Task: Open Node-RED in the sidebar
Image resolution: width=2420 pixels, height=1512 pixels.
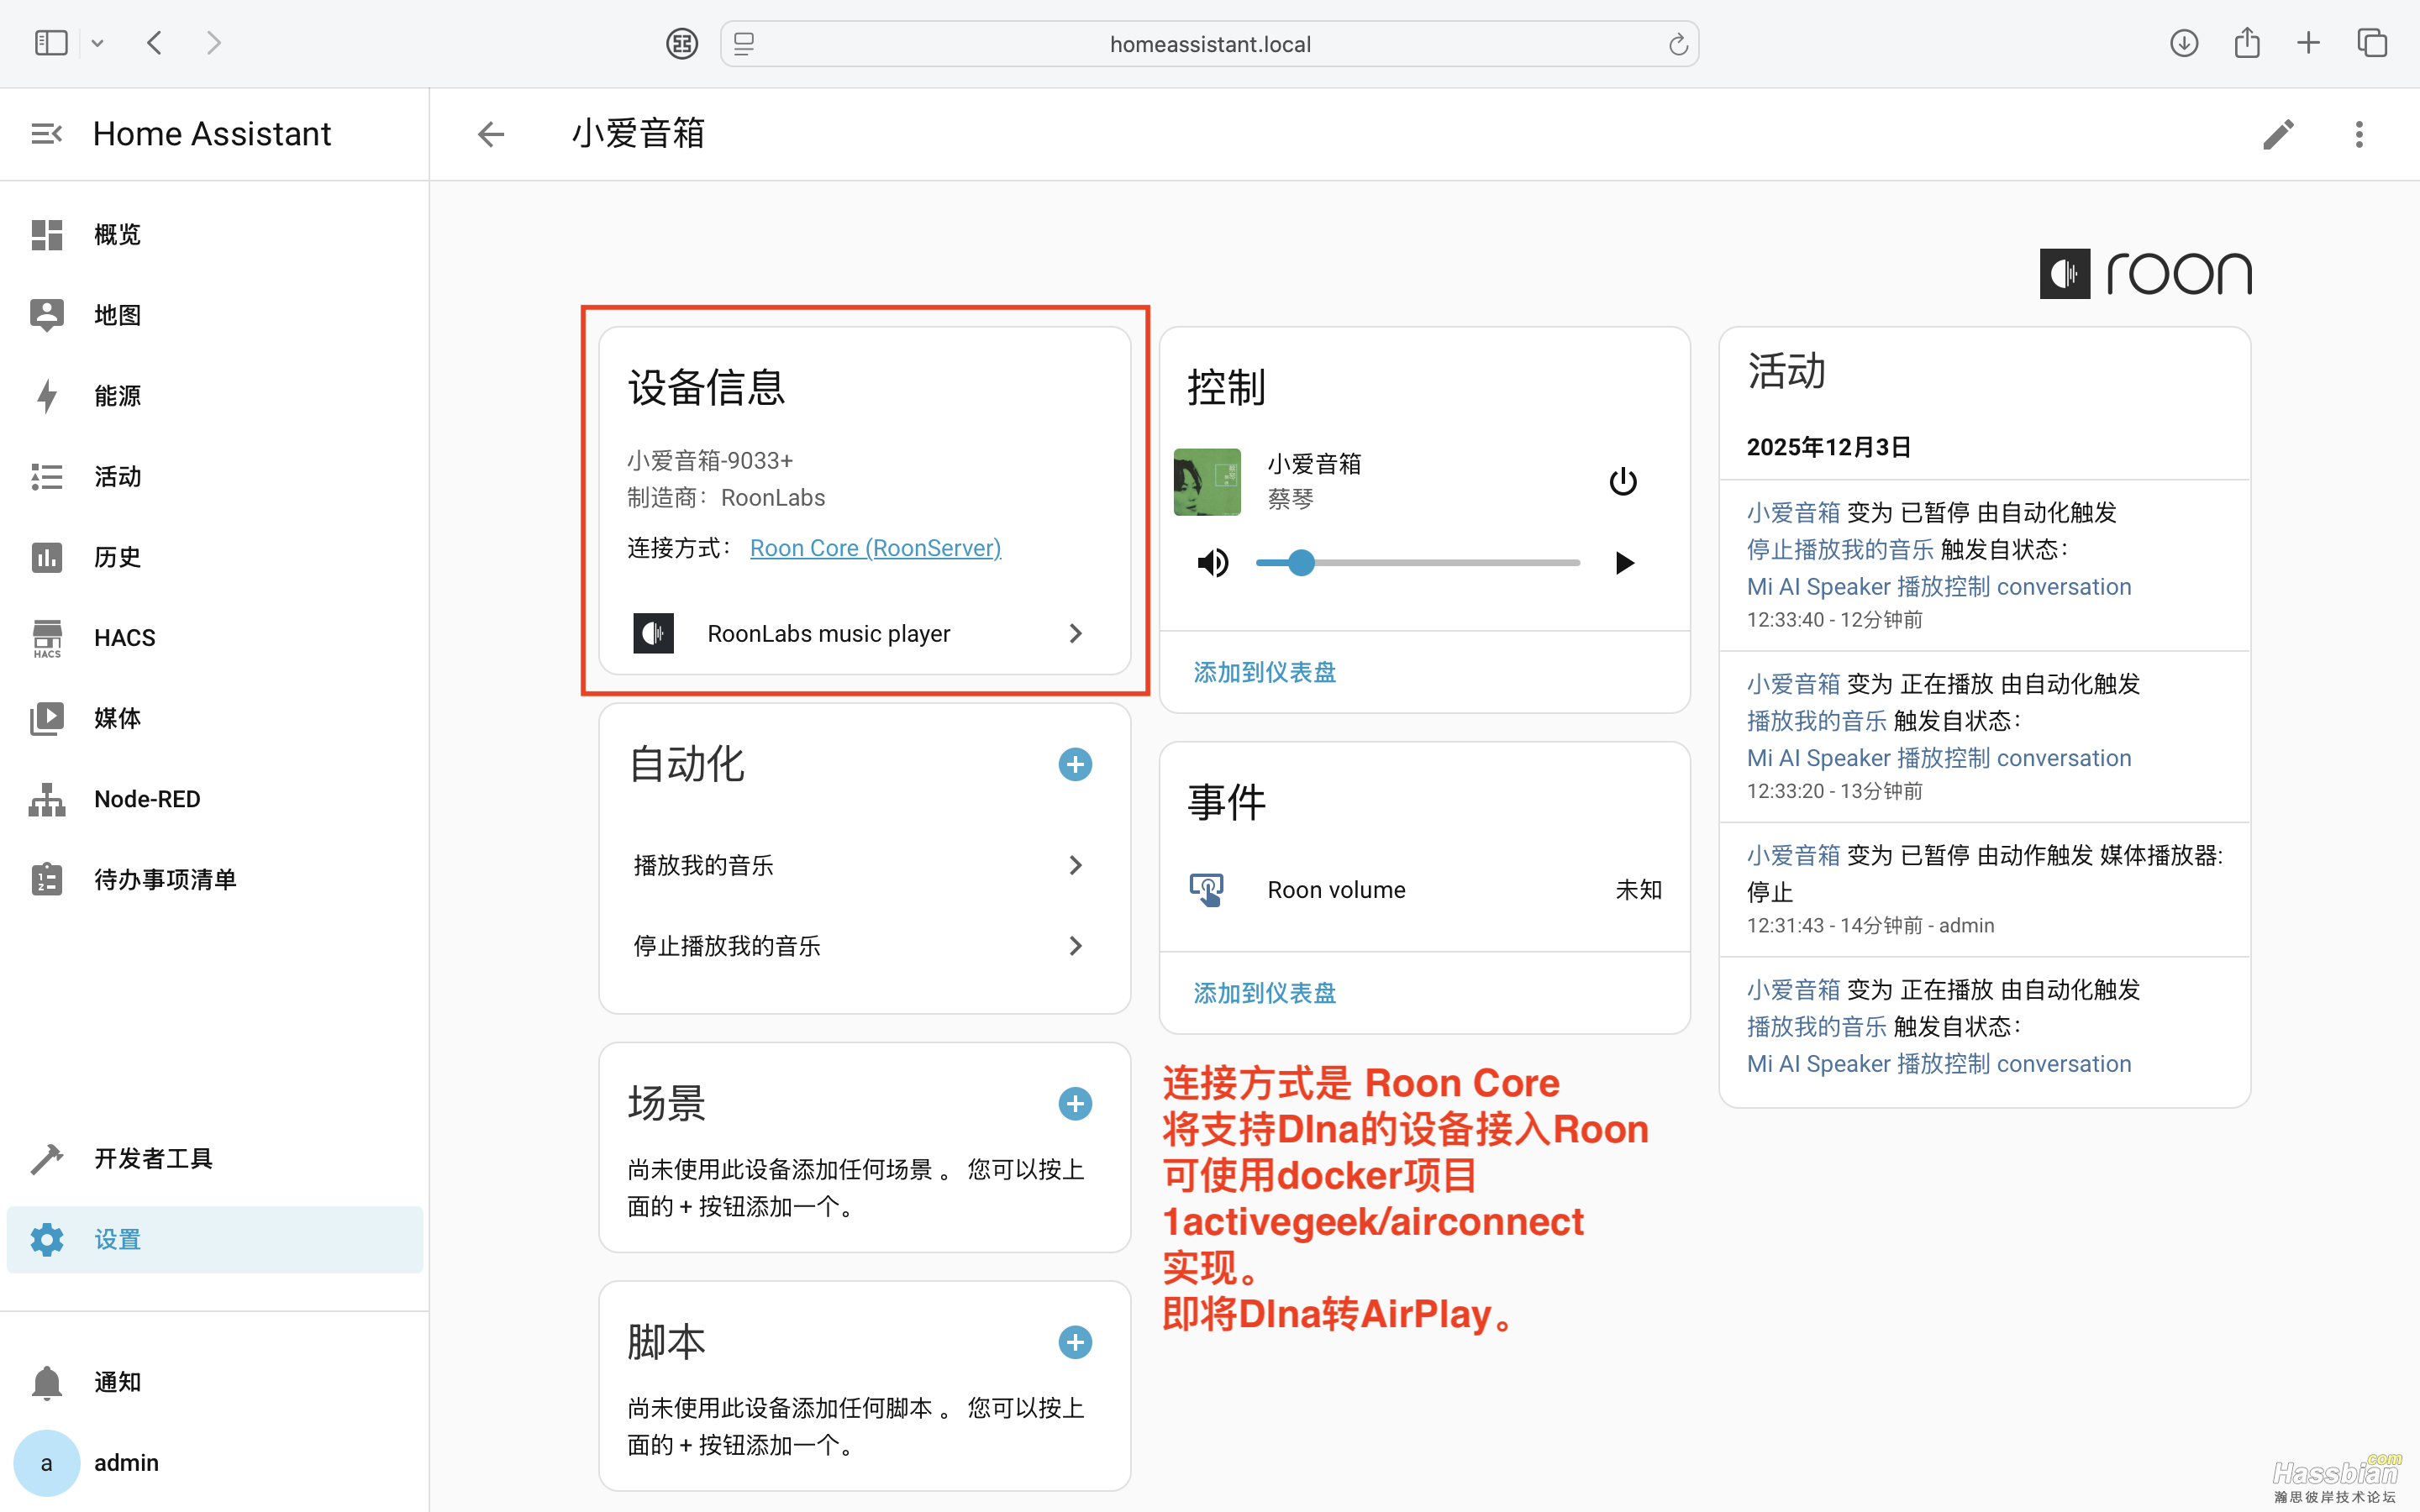Action: (x=146, y=799)
